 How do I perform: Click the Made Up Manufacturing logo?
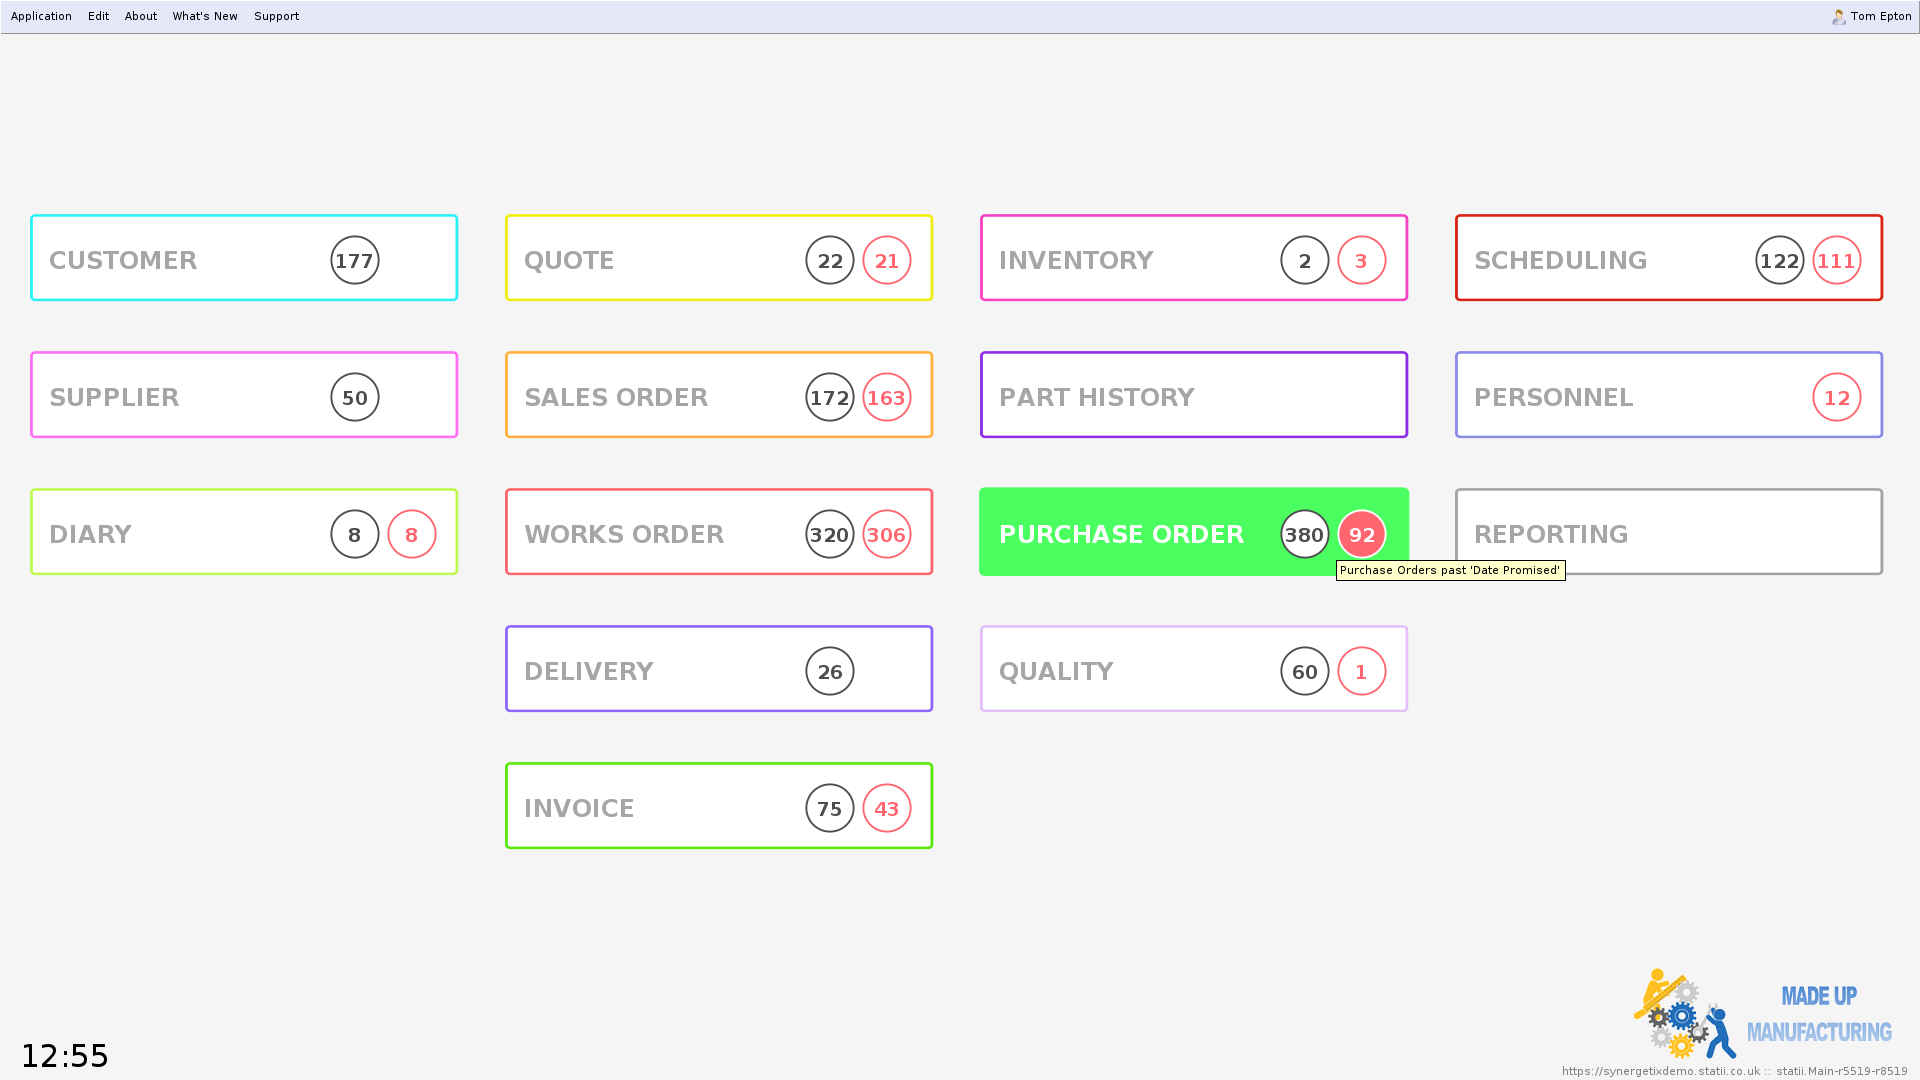[1762, 1015]
